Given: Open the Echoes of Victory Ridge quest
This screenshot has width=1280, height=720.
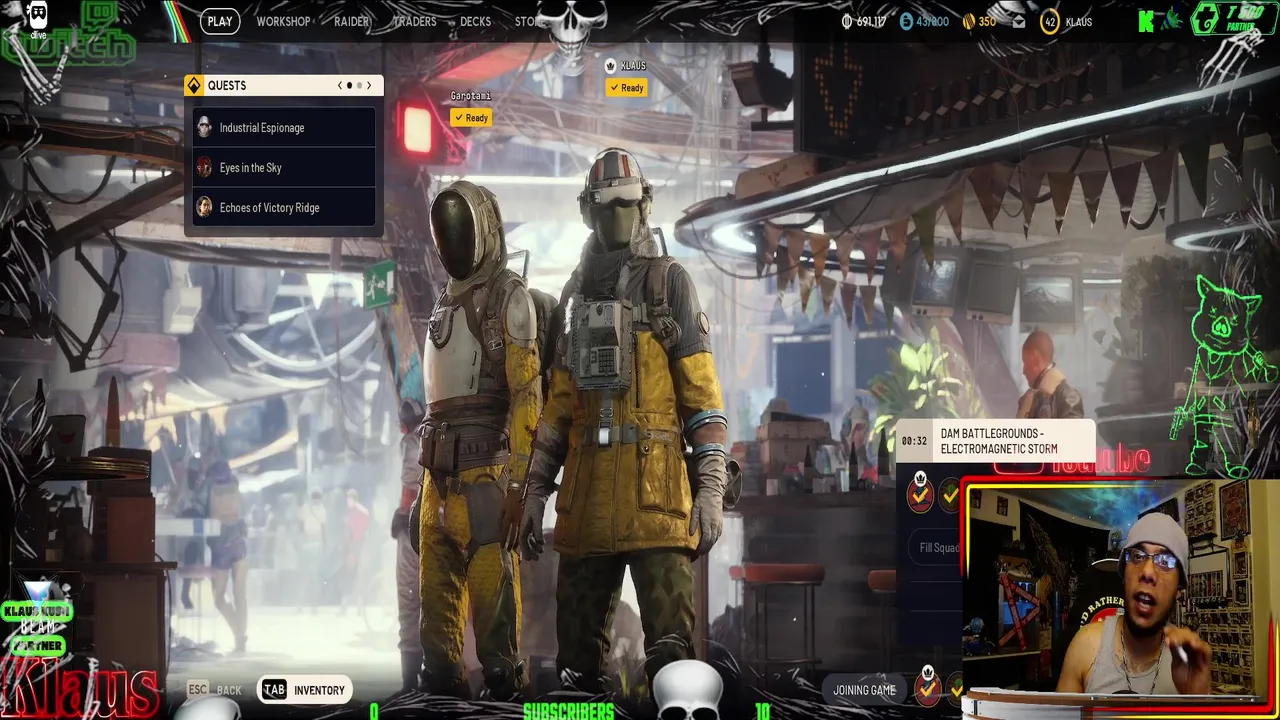Looking at the screenshot, I should (x=284, y=208).
